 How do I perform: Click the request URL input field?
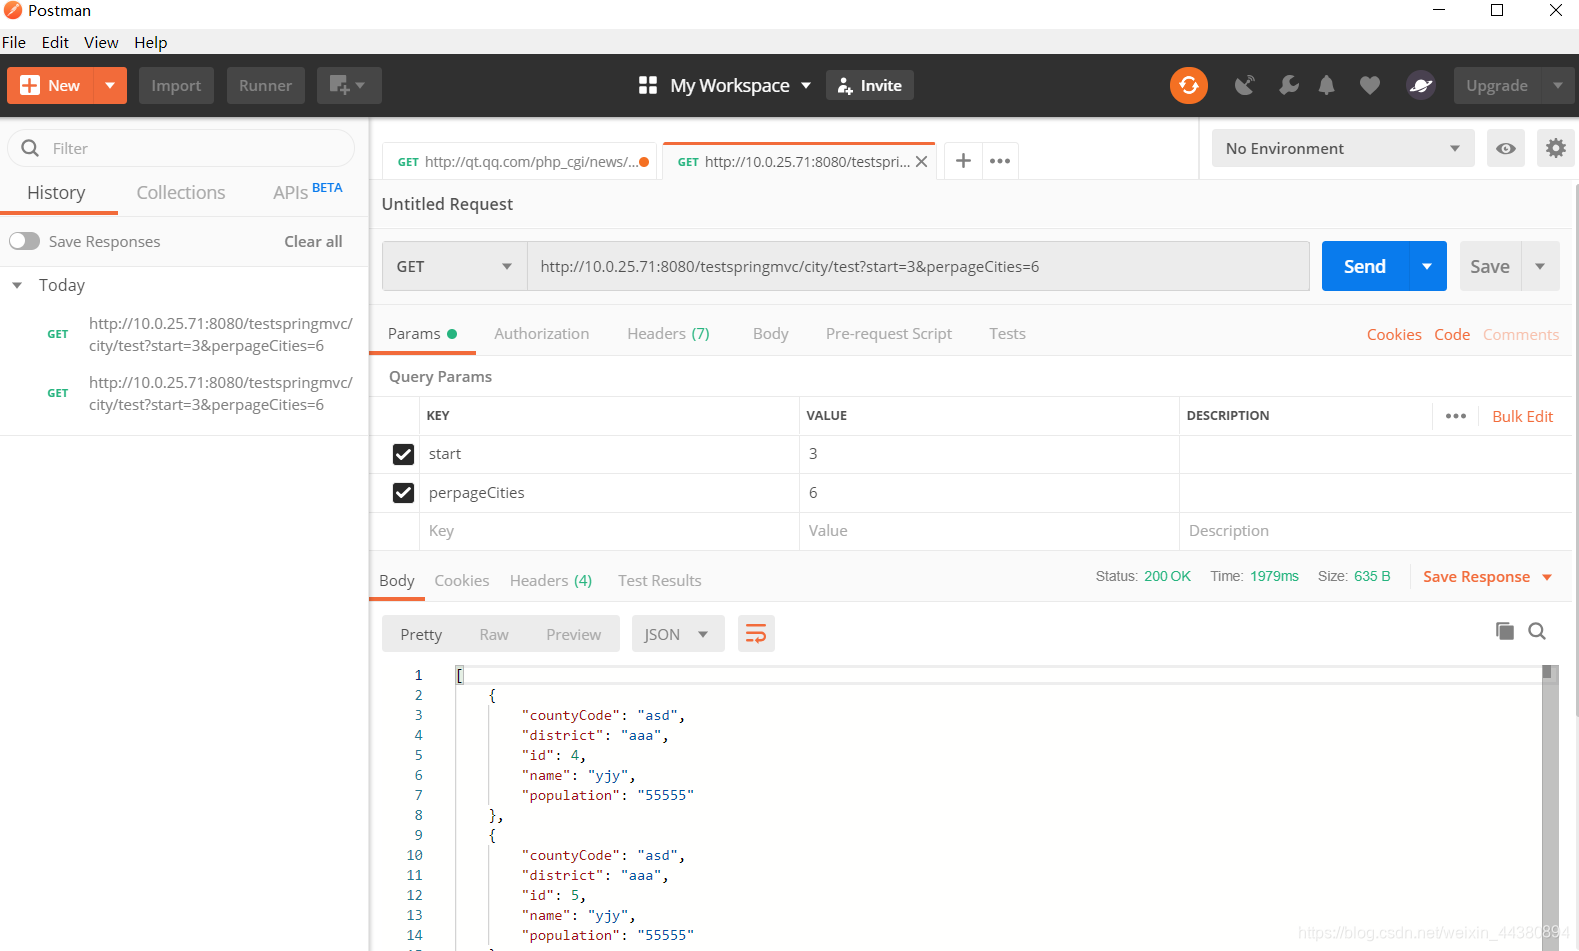point(918,266)
